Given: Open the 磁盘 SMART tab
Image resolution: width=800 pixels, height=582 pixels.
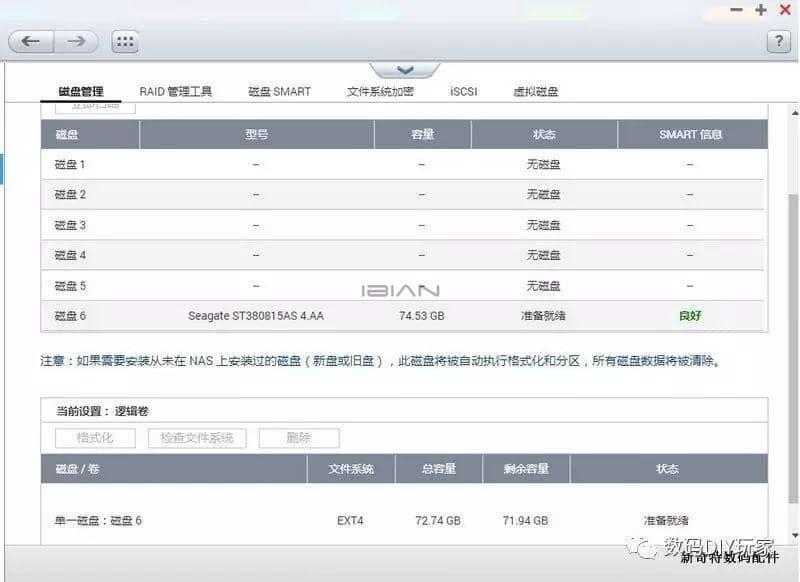Looking at the screenshot, I should pos(279,91).
